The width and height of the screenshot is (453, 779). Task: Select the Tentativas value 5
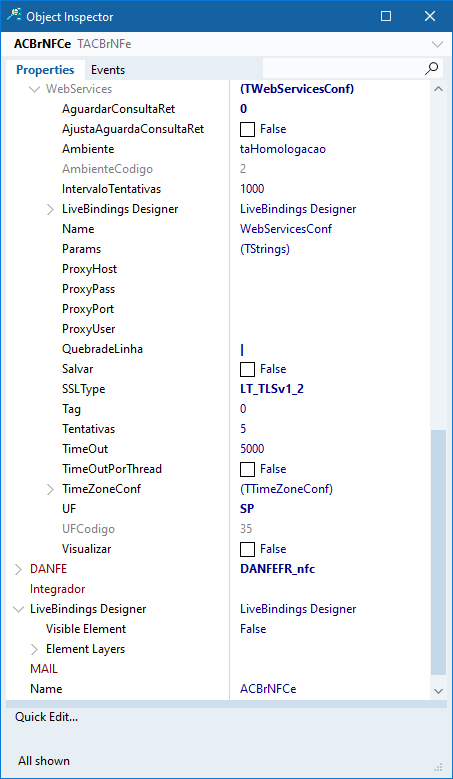tap(243, 429)
